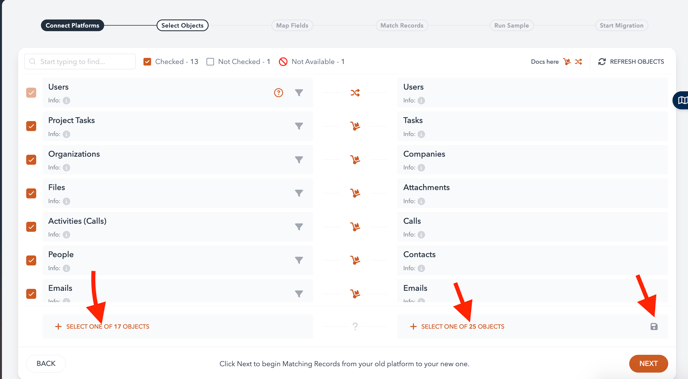Go to Run Sample step

point(512,25)
